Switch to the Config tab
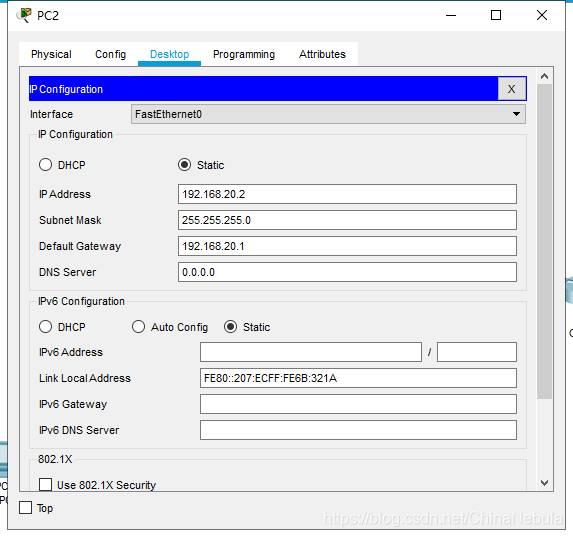The height and width of the screenshot is (537, 573). click(x=110, y=54)
